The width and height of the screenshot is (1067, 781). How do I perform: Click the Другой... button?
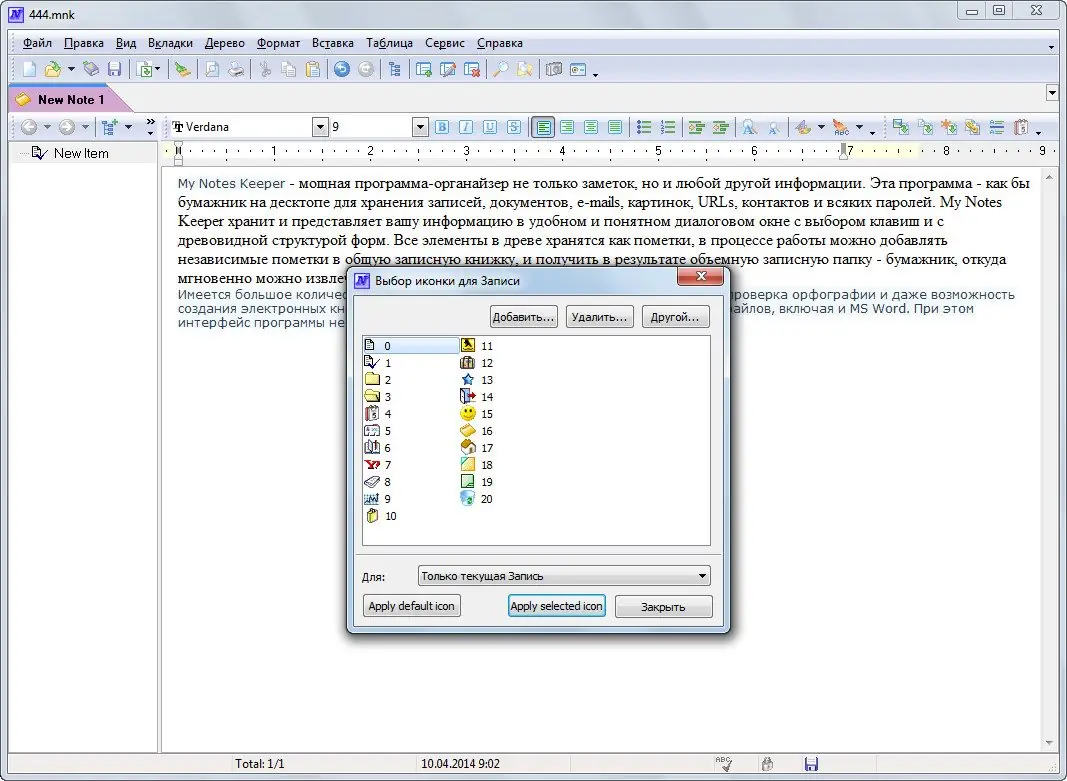coord(675,316)
